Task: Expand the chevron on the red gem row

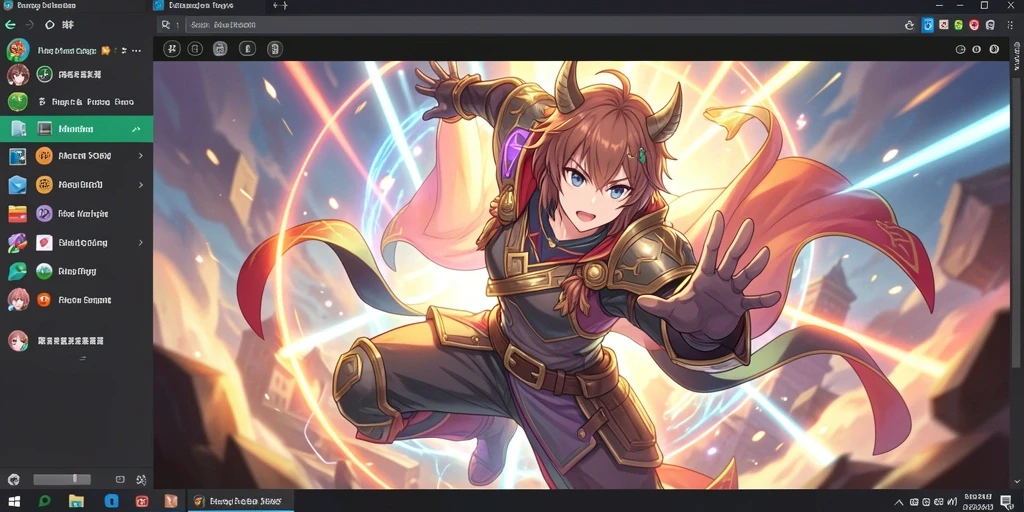Action: click(x=140, y=242)
